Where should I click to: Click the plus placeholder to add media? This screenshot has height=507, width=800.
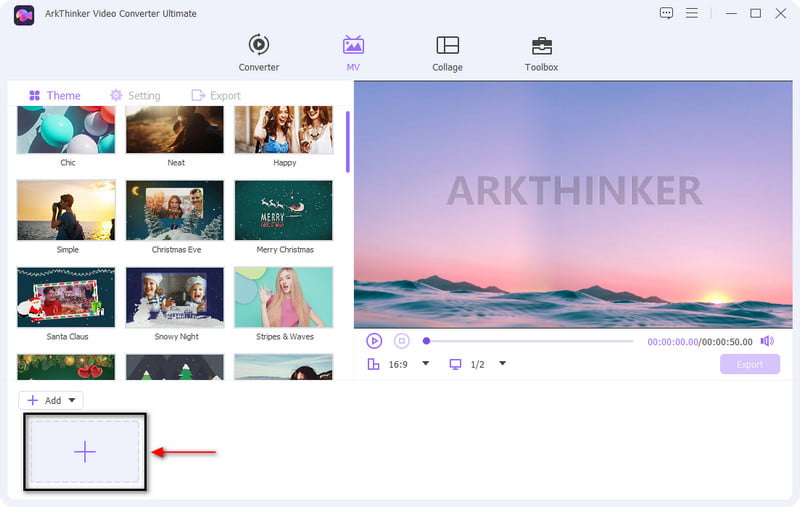pos(85,452)
